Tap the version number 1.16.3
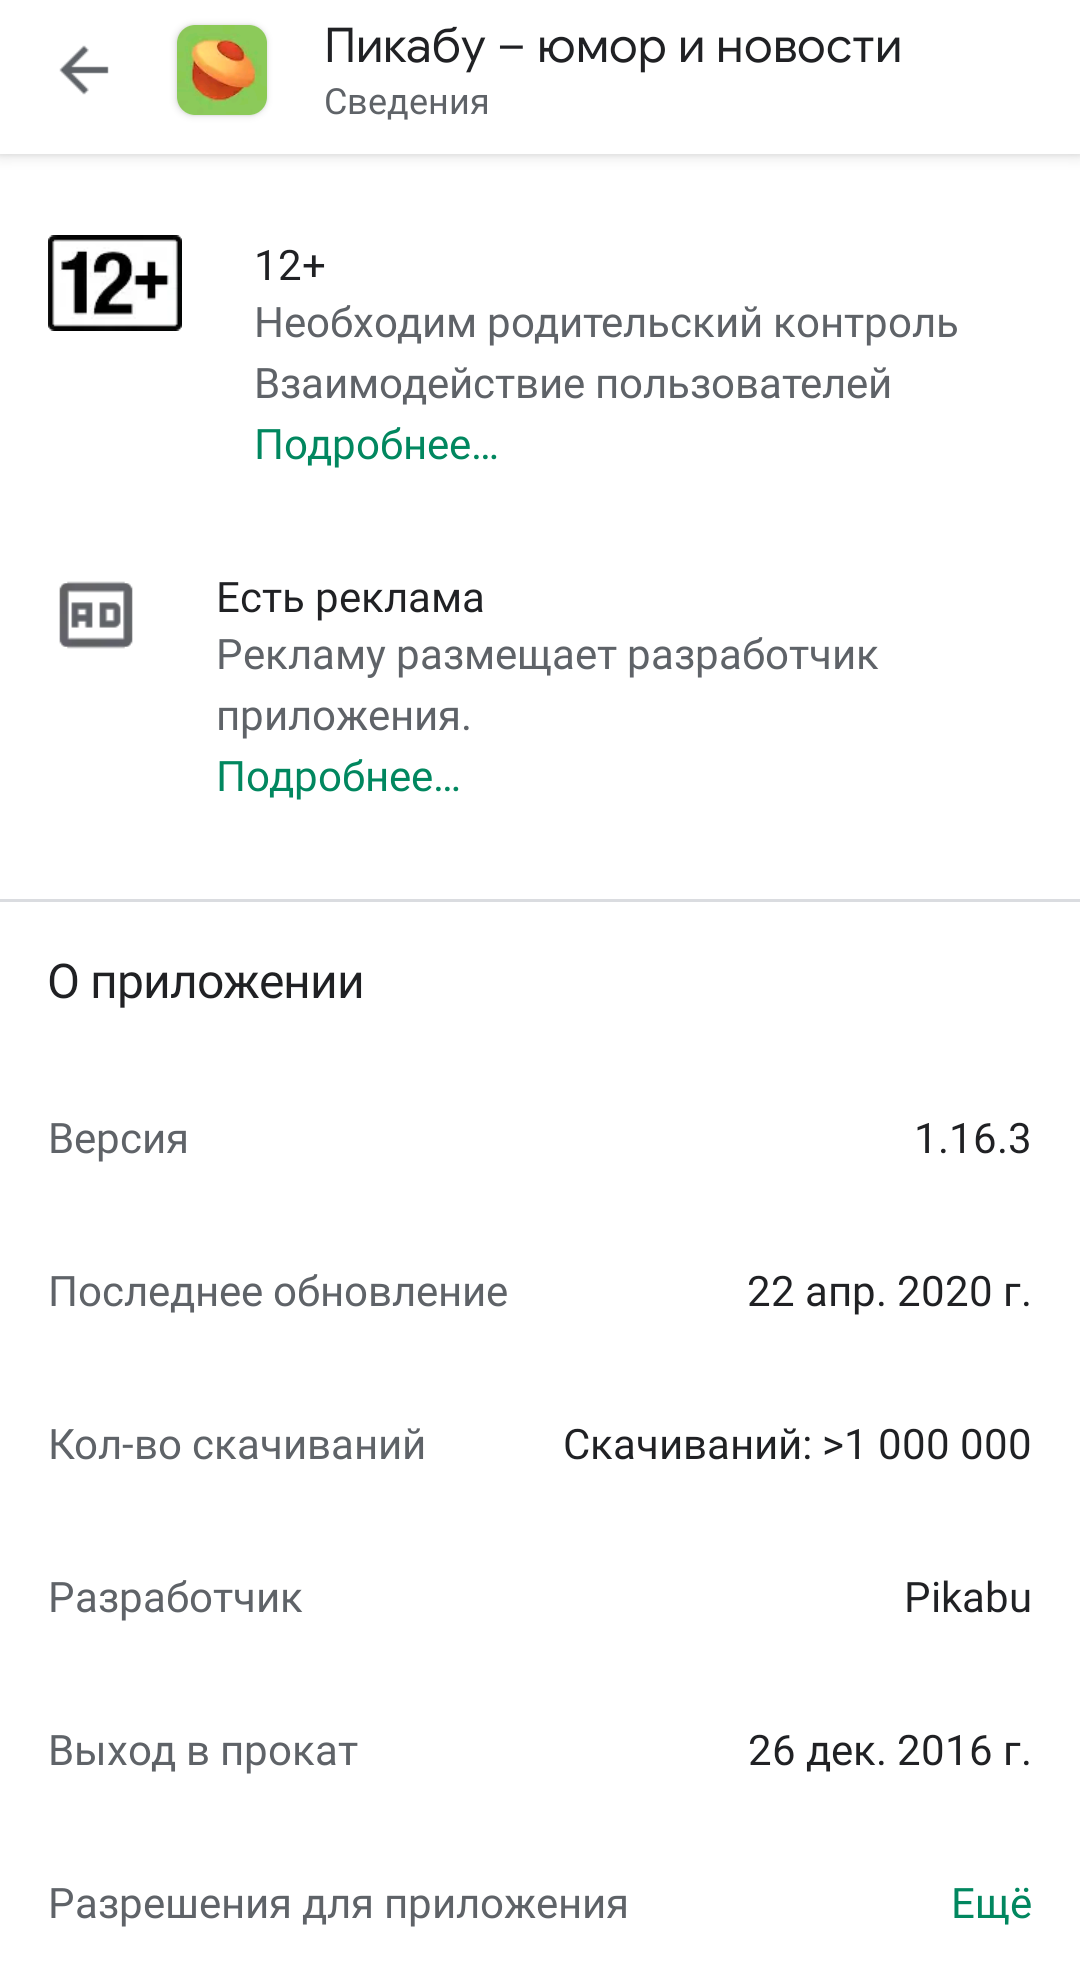The image size is (1080, 1969). coord(972,1139)
